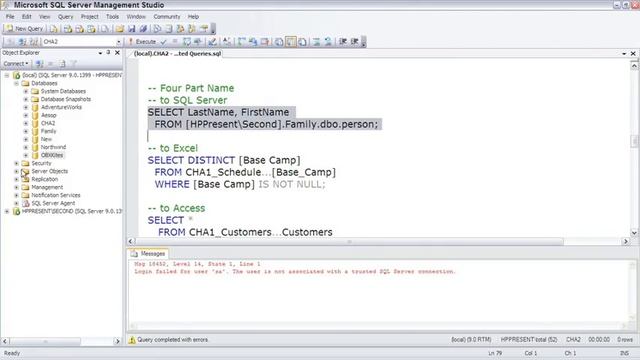Viewport: 640px width, 360px height.
Task: Parse the query with the checkmark icon
Action: [x=163, y=42]
